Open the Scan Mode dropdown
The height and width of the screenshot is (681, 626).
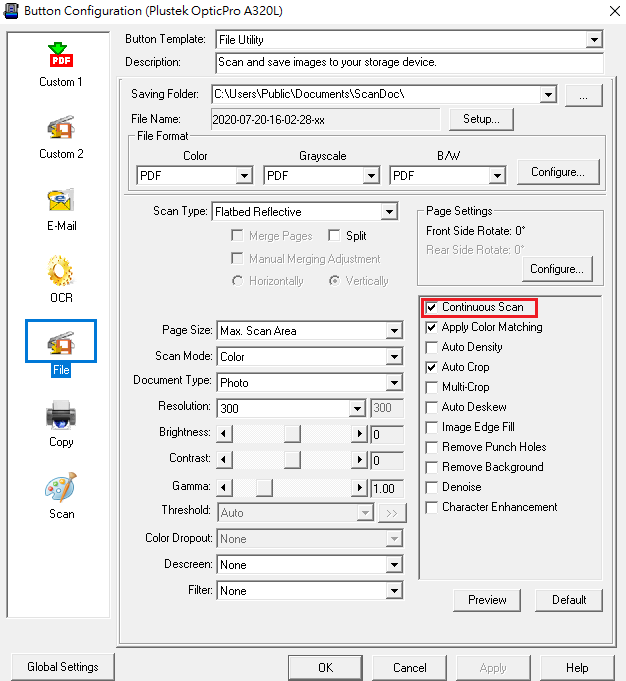click(394, 357)
